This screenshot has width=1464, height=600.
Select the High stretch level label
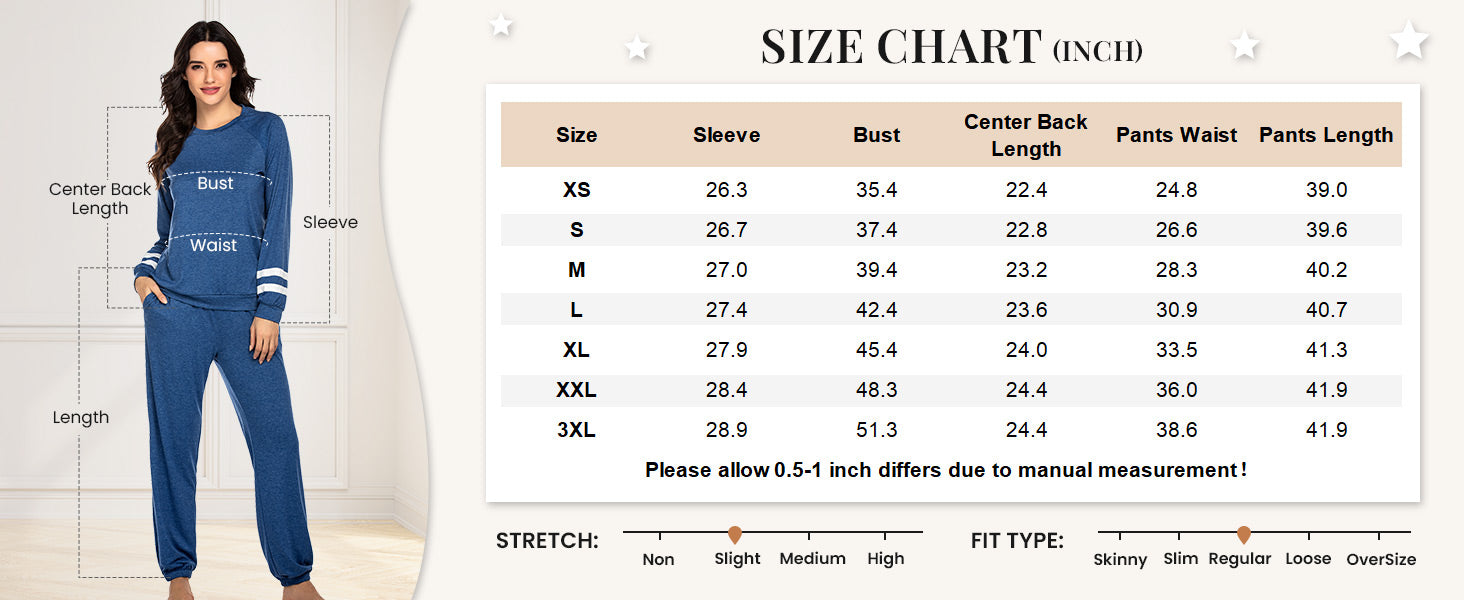886,559
